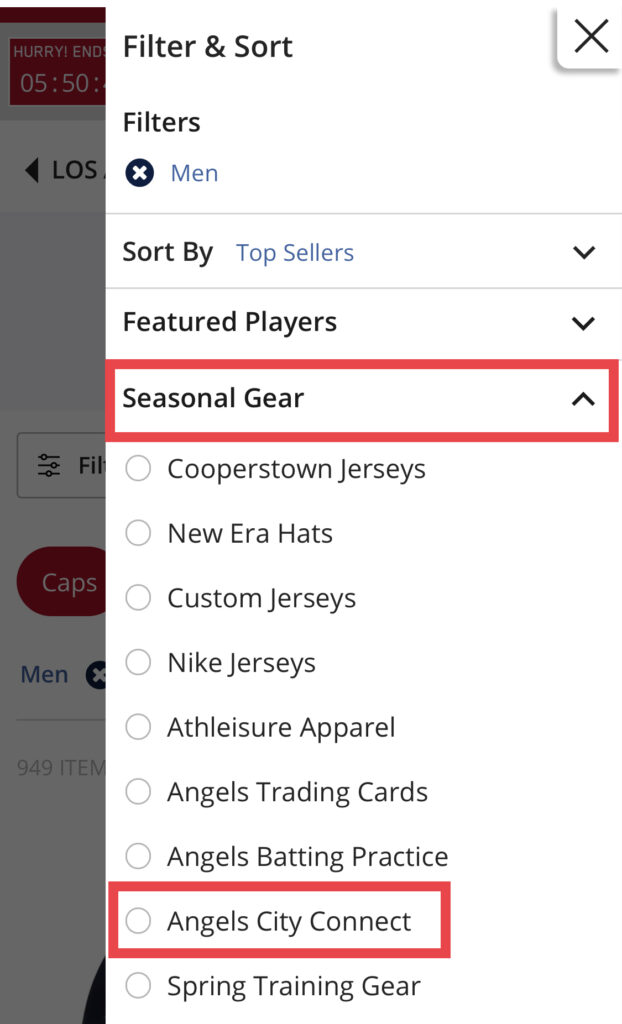Click the filter sliders icon behind panel
622x1024 pixels.
tap(48, 465)
